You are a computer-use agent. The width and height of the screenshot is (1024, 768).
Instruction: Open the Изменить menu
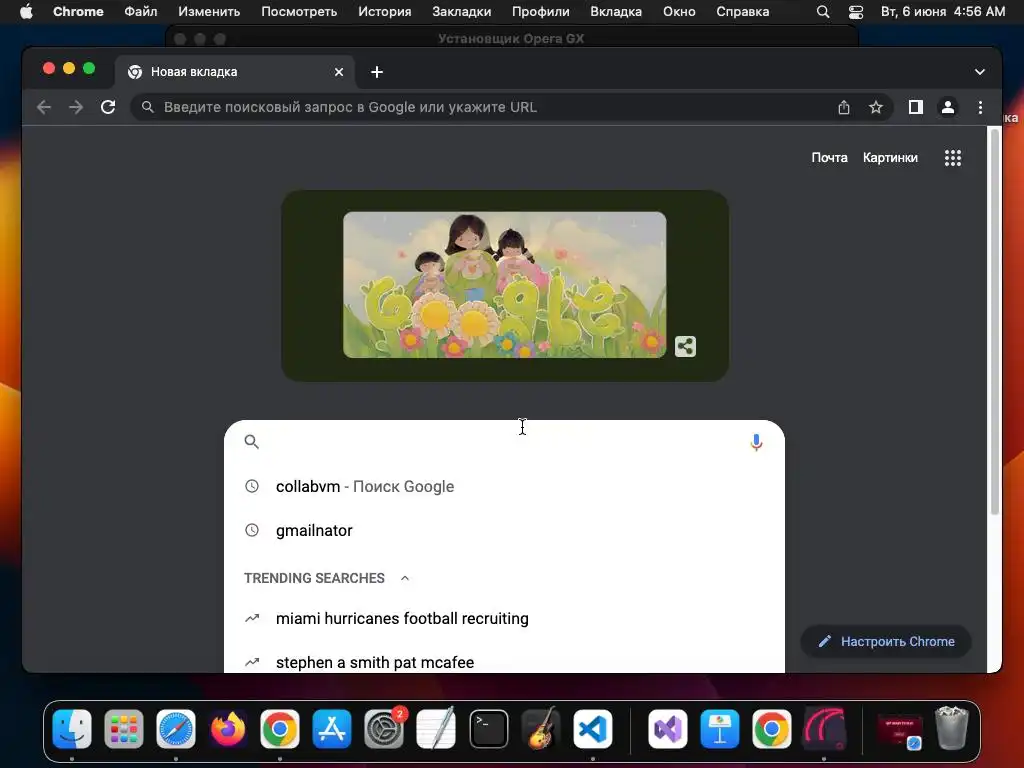209,12
